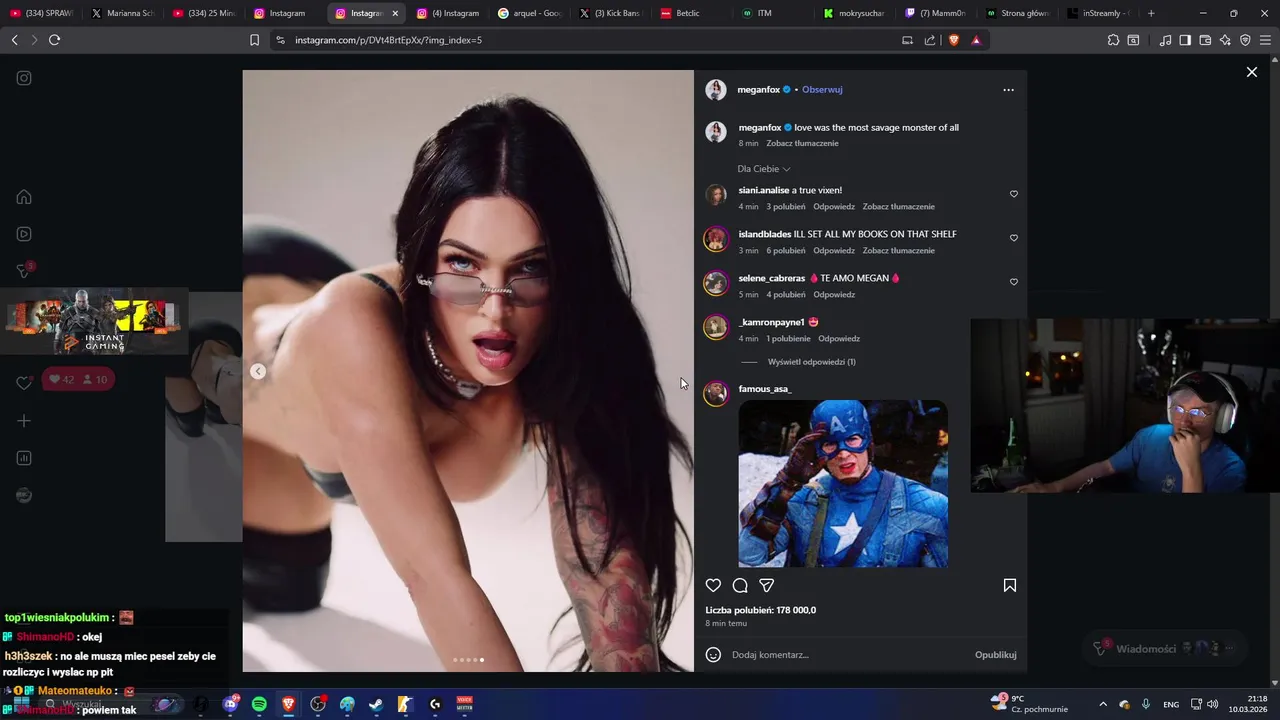Image resolution: width=1280 pixels, height=720 pixels.
Task: Open the share page icon in address bar
Action: [x=930, y=40]
